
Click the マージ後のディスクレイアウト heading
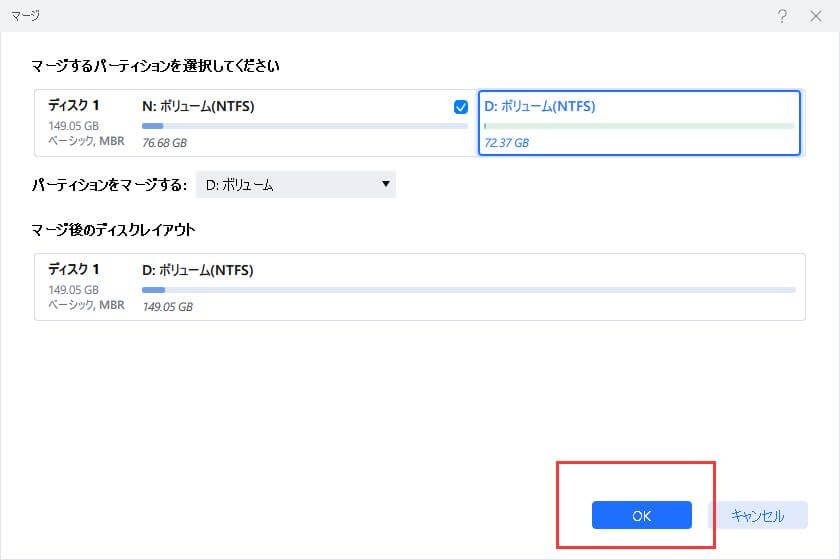[x=113, y=230]
